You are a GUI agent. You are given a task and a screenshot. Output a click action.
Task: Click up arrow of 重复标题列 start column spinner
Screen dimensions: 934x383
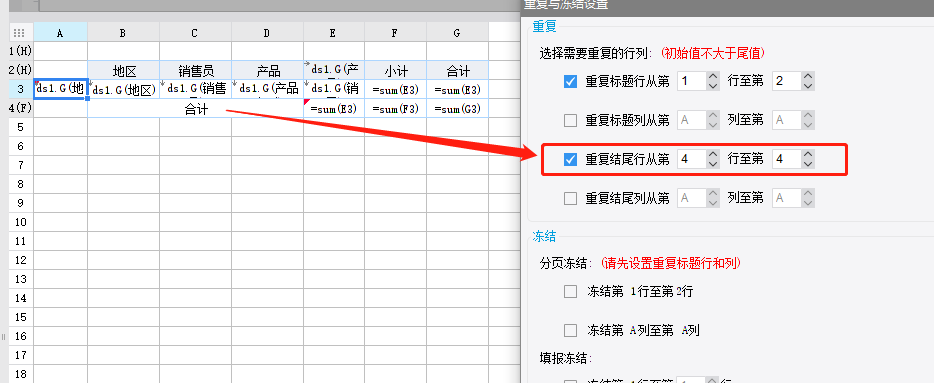(x=714, y=115)
